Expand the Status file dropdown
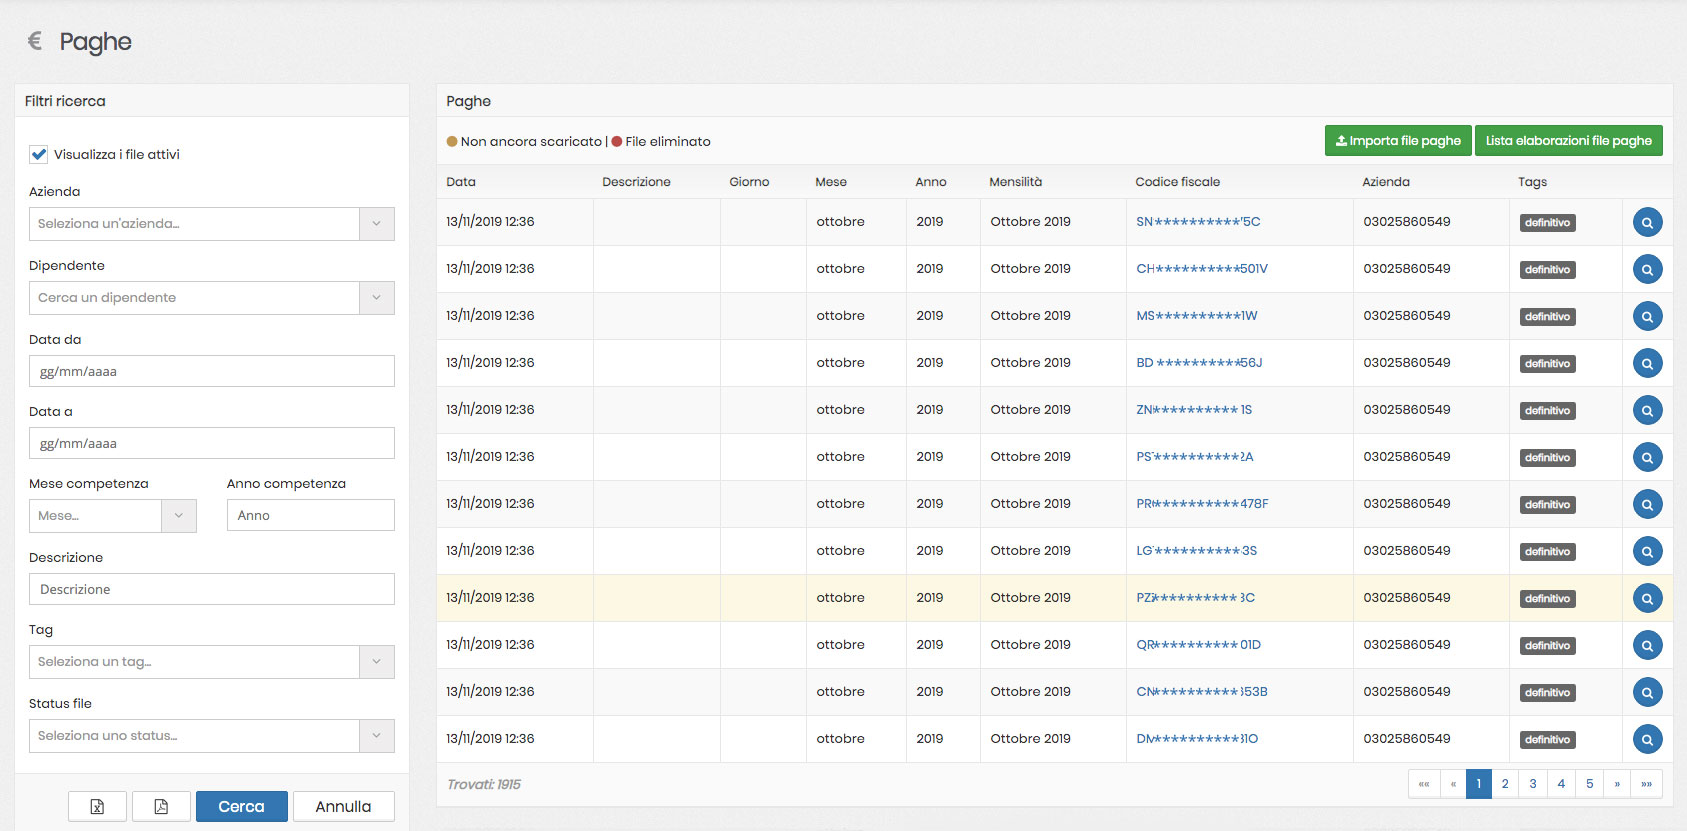Viewport: 1687px width, 831px height. click(x=376, y=736)
